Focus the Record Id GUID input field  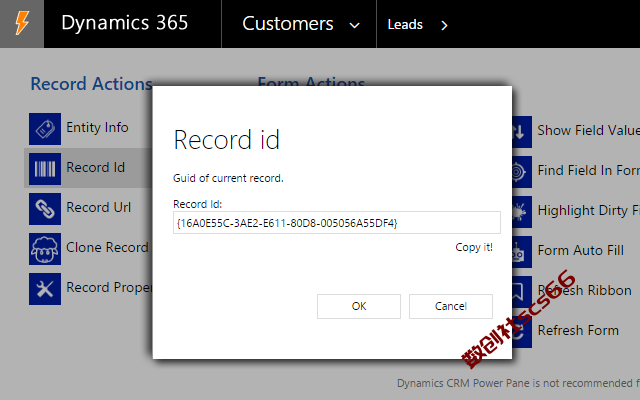pos(337,222)
